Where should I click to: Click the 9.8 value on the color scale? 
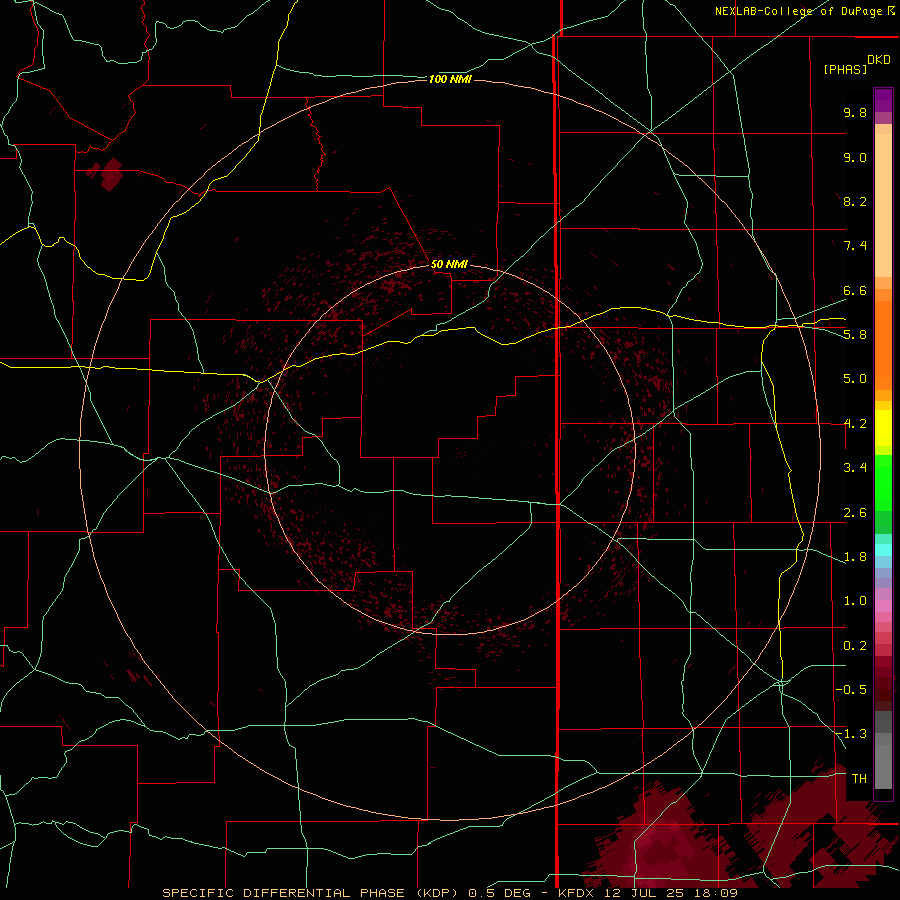click(855, 112)
